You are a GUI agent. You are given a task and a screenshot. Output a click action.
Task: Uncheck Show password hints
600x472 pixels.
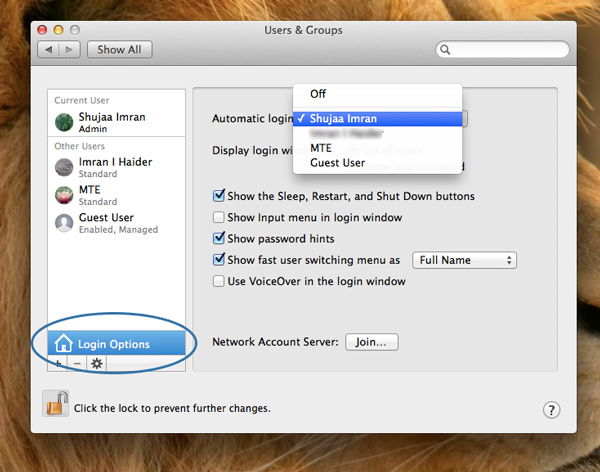pyautogui.click(x=218, y=238)
